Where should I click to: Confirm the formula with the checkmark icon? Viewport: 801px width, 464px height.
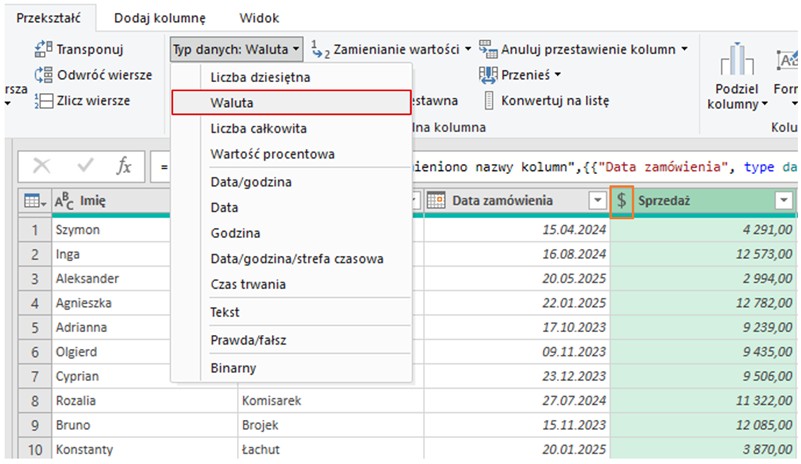point(85,165)
